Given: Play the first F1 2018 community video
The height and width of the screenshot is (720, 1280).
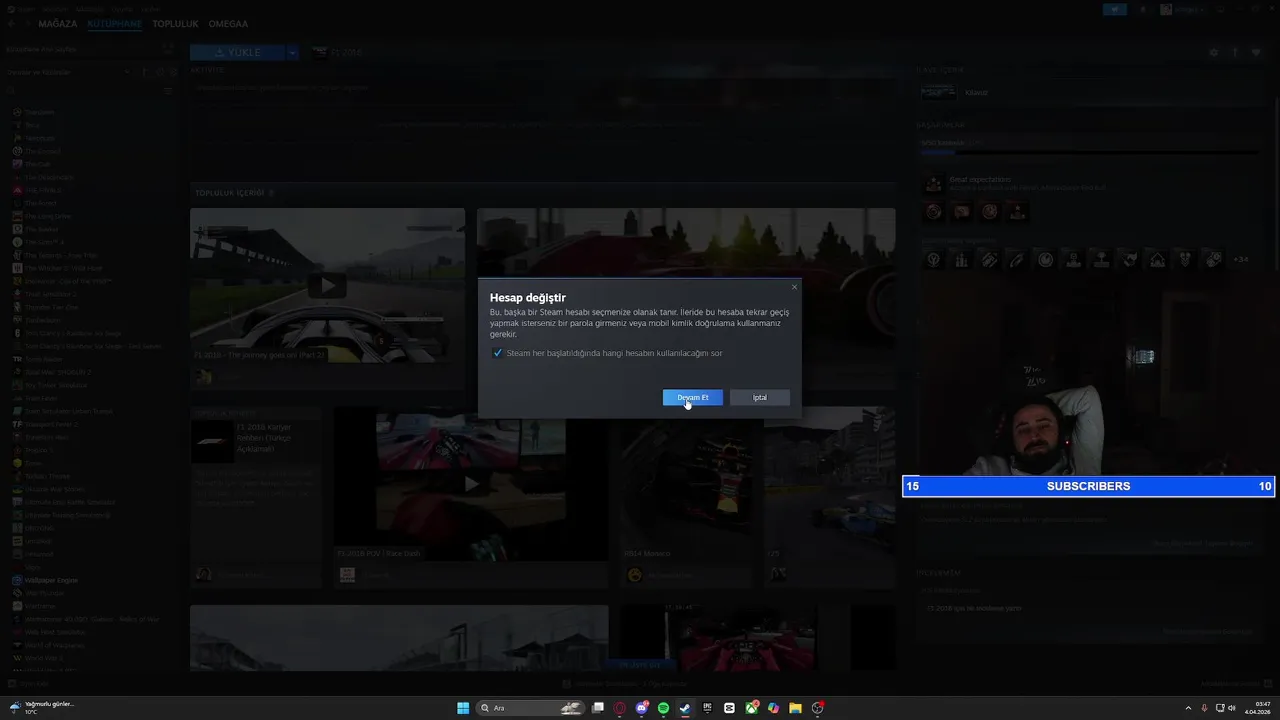Looking at the screenshot, I should point(327,285).
